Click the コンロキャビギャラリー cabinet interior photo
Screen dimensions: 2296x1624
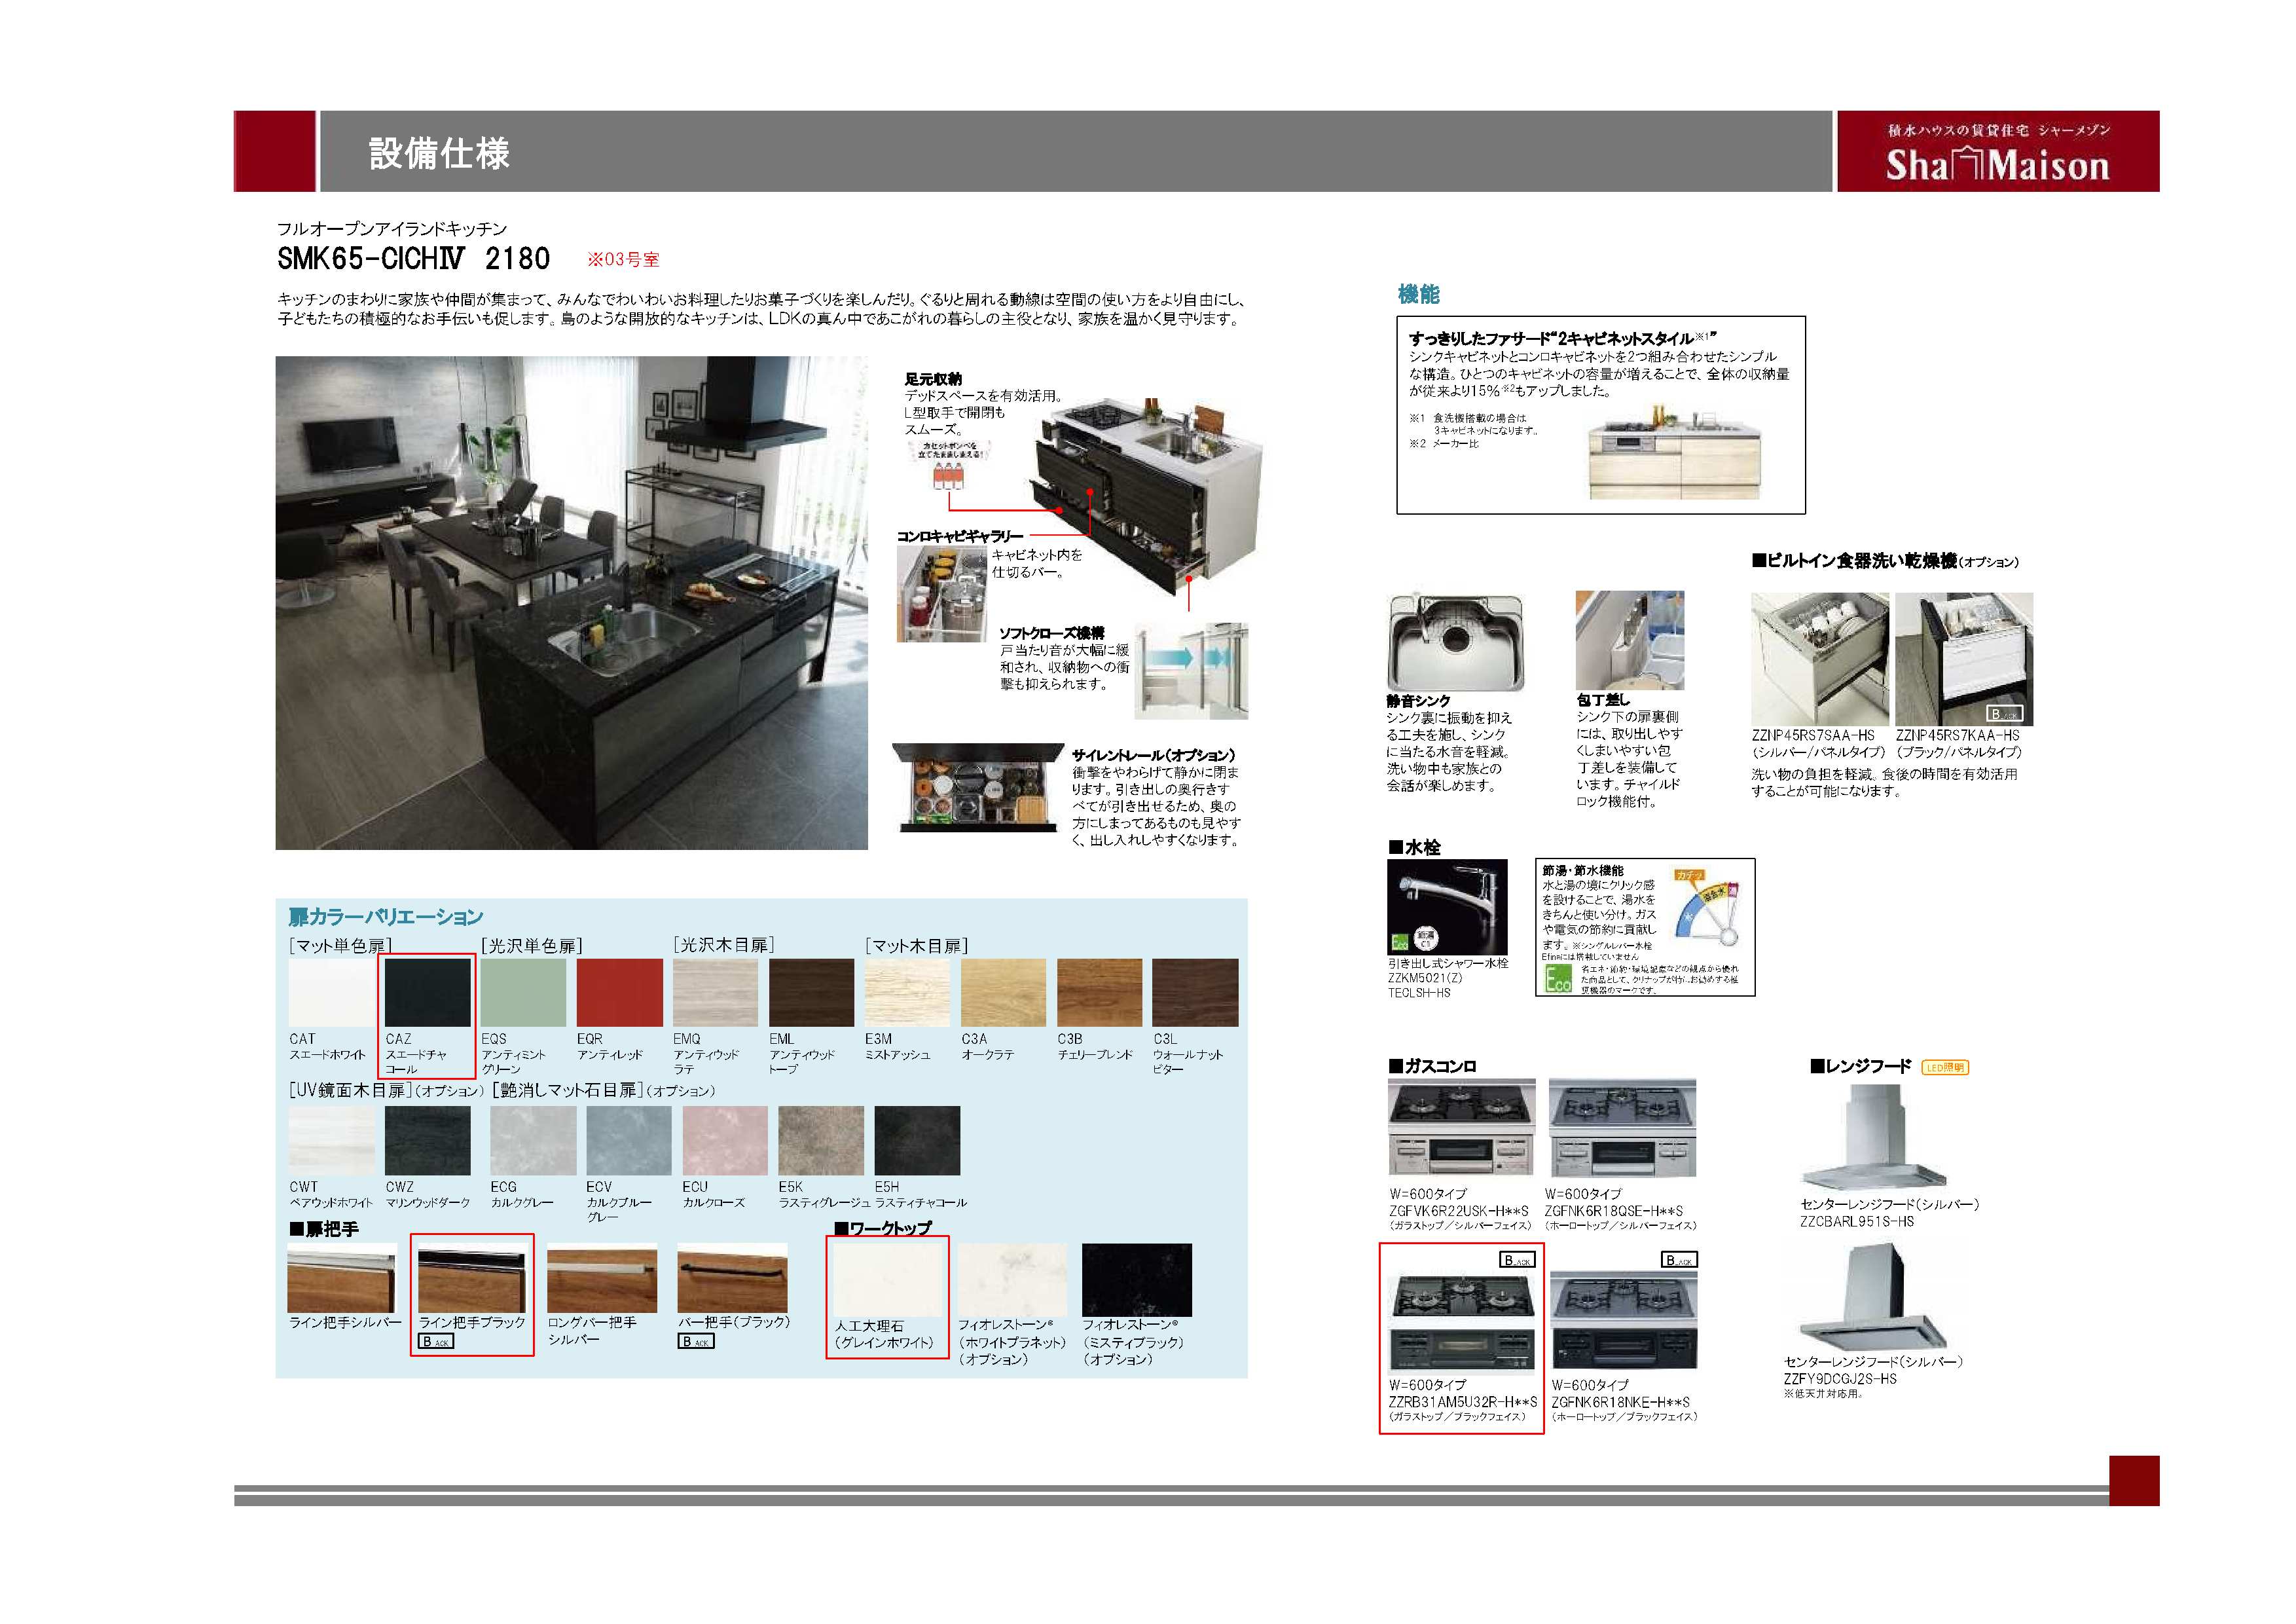coord(942,594)
